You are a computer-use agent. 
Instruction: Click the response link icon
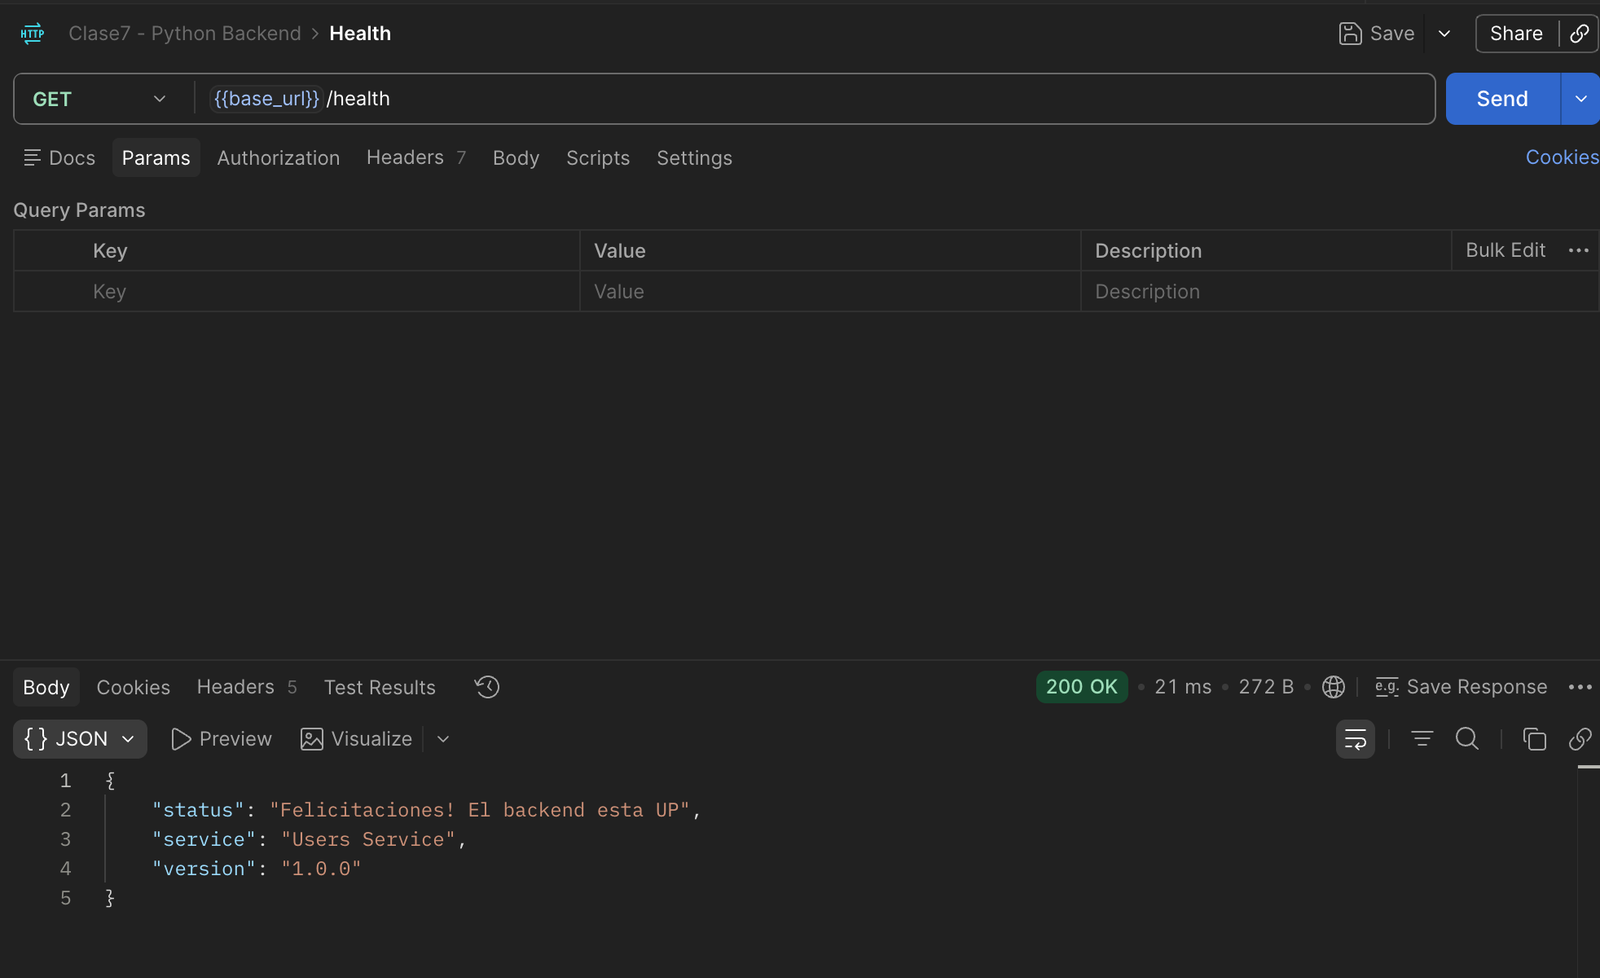pyautogui.click(x=1580, y=739)
